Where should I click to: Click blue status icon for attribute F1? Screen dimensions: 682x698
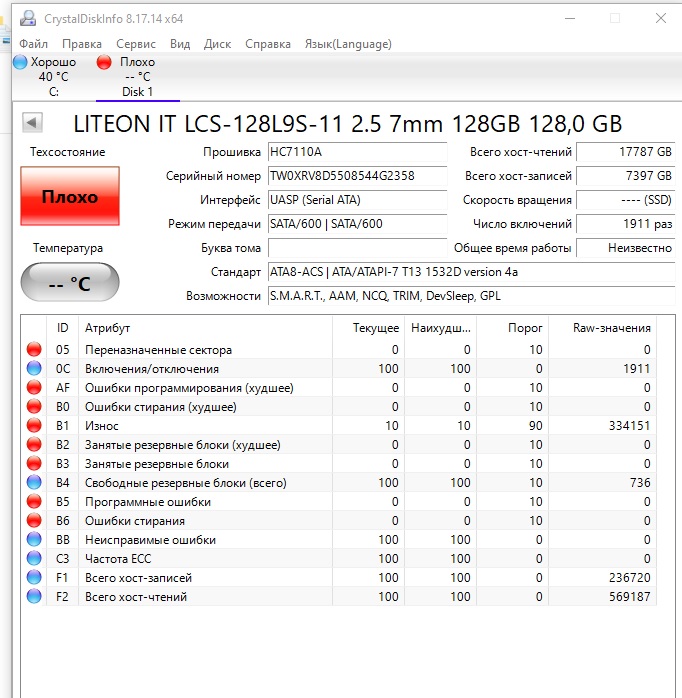click(x=34, y=577)
